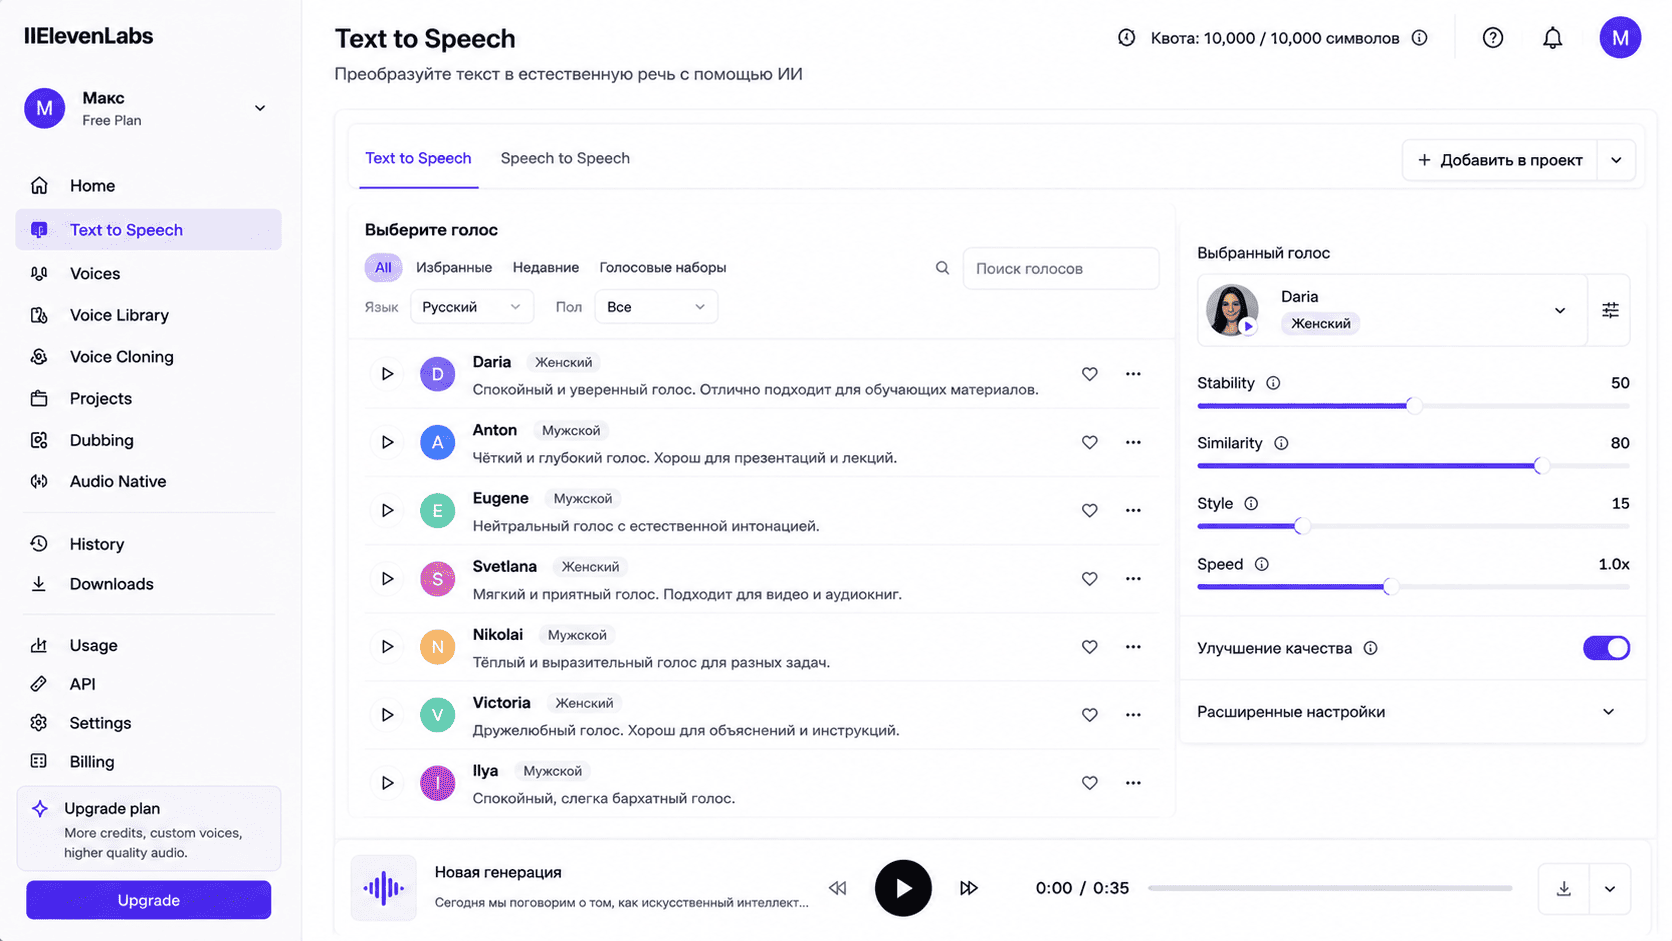The width and height of the screenshot is (1672, 941).
Task: Click the voice search magnifier icon
Action: tap(942, 268)
